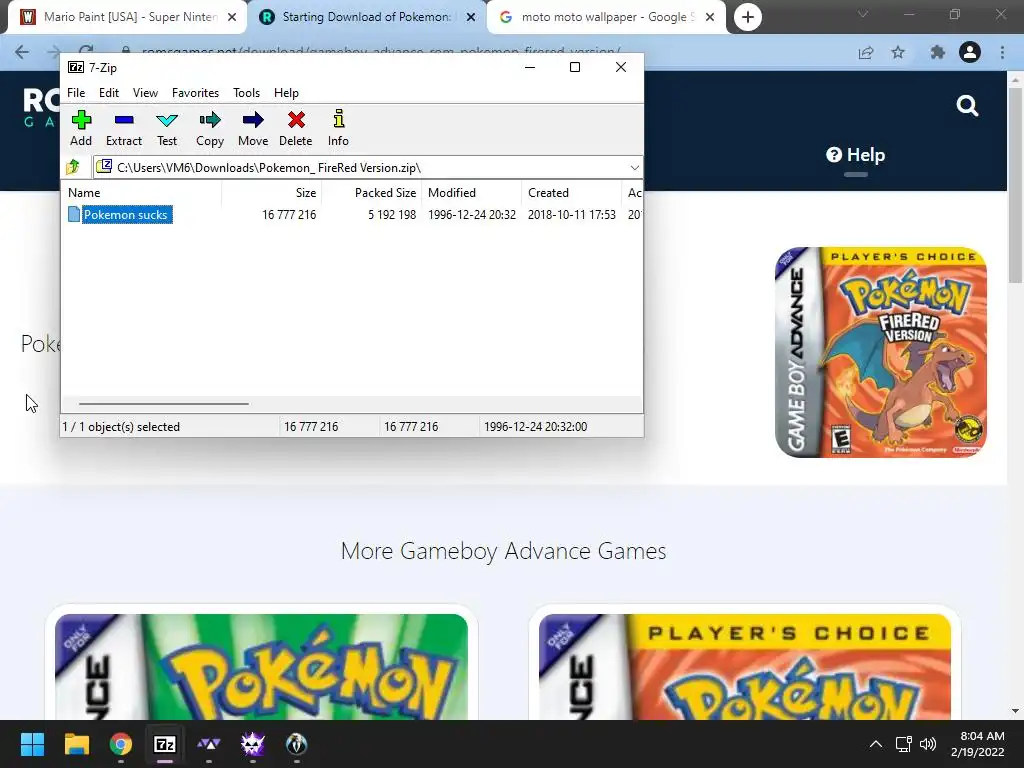
Task: Click the '16 777 216' size cell
Action: pos(289,215)
